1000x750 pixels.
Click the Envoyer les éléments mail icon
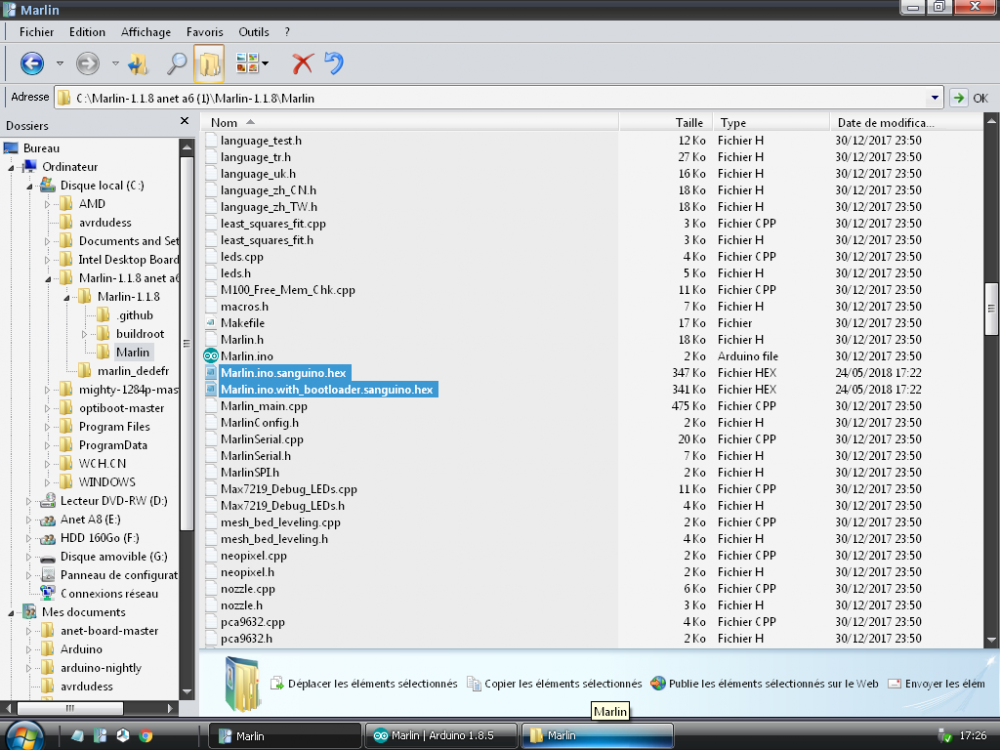tap(895, 684)
